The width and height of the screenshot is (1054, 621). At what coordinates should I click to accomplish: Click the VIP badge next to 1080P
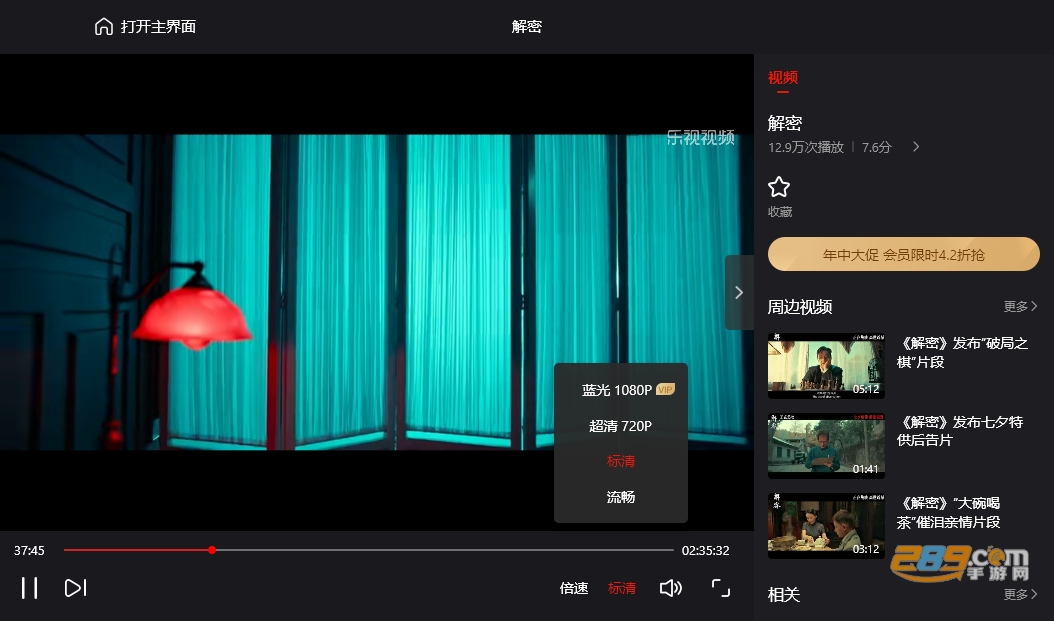tap(665, 389)
